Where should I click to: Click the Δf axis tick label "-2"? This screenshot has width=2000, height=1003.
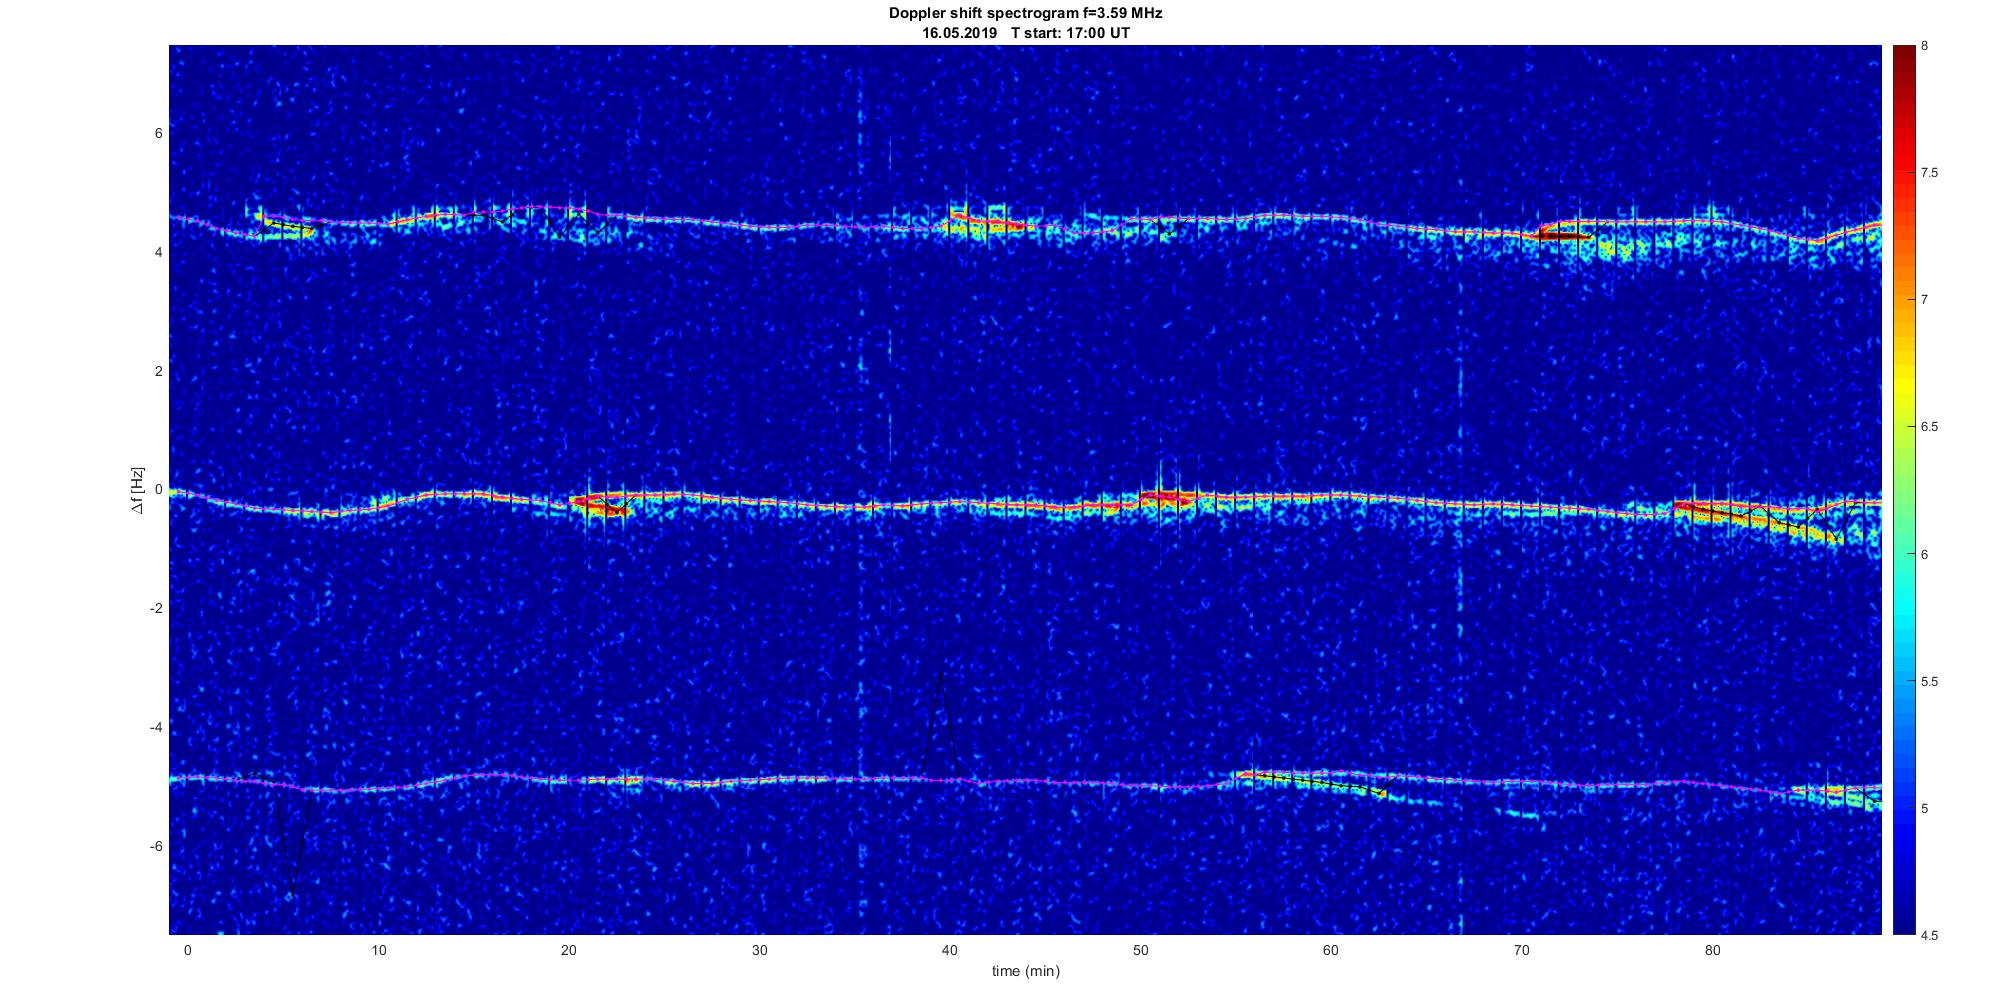[x=156, y=608]
